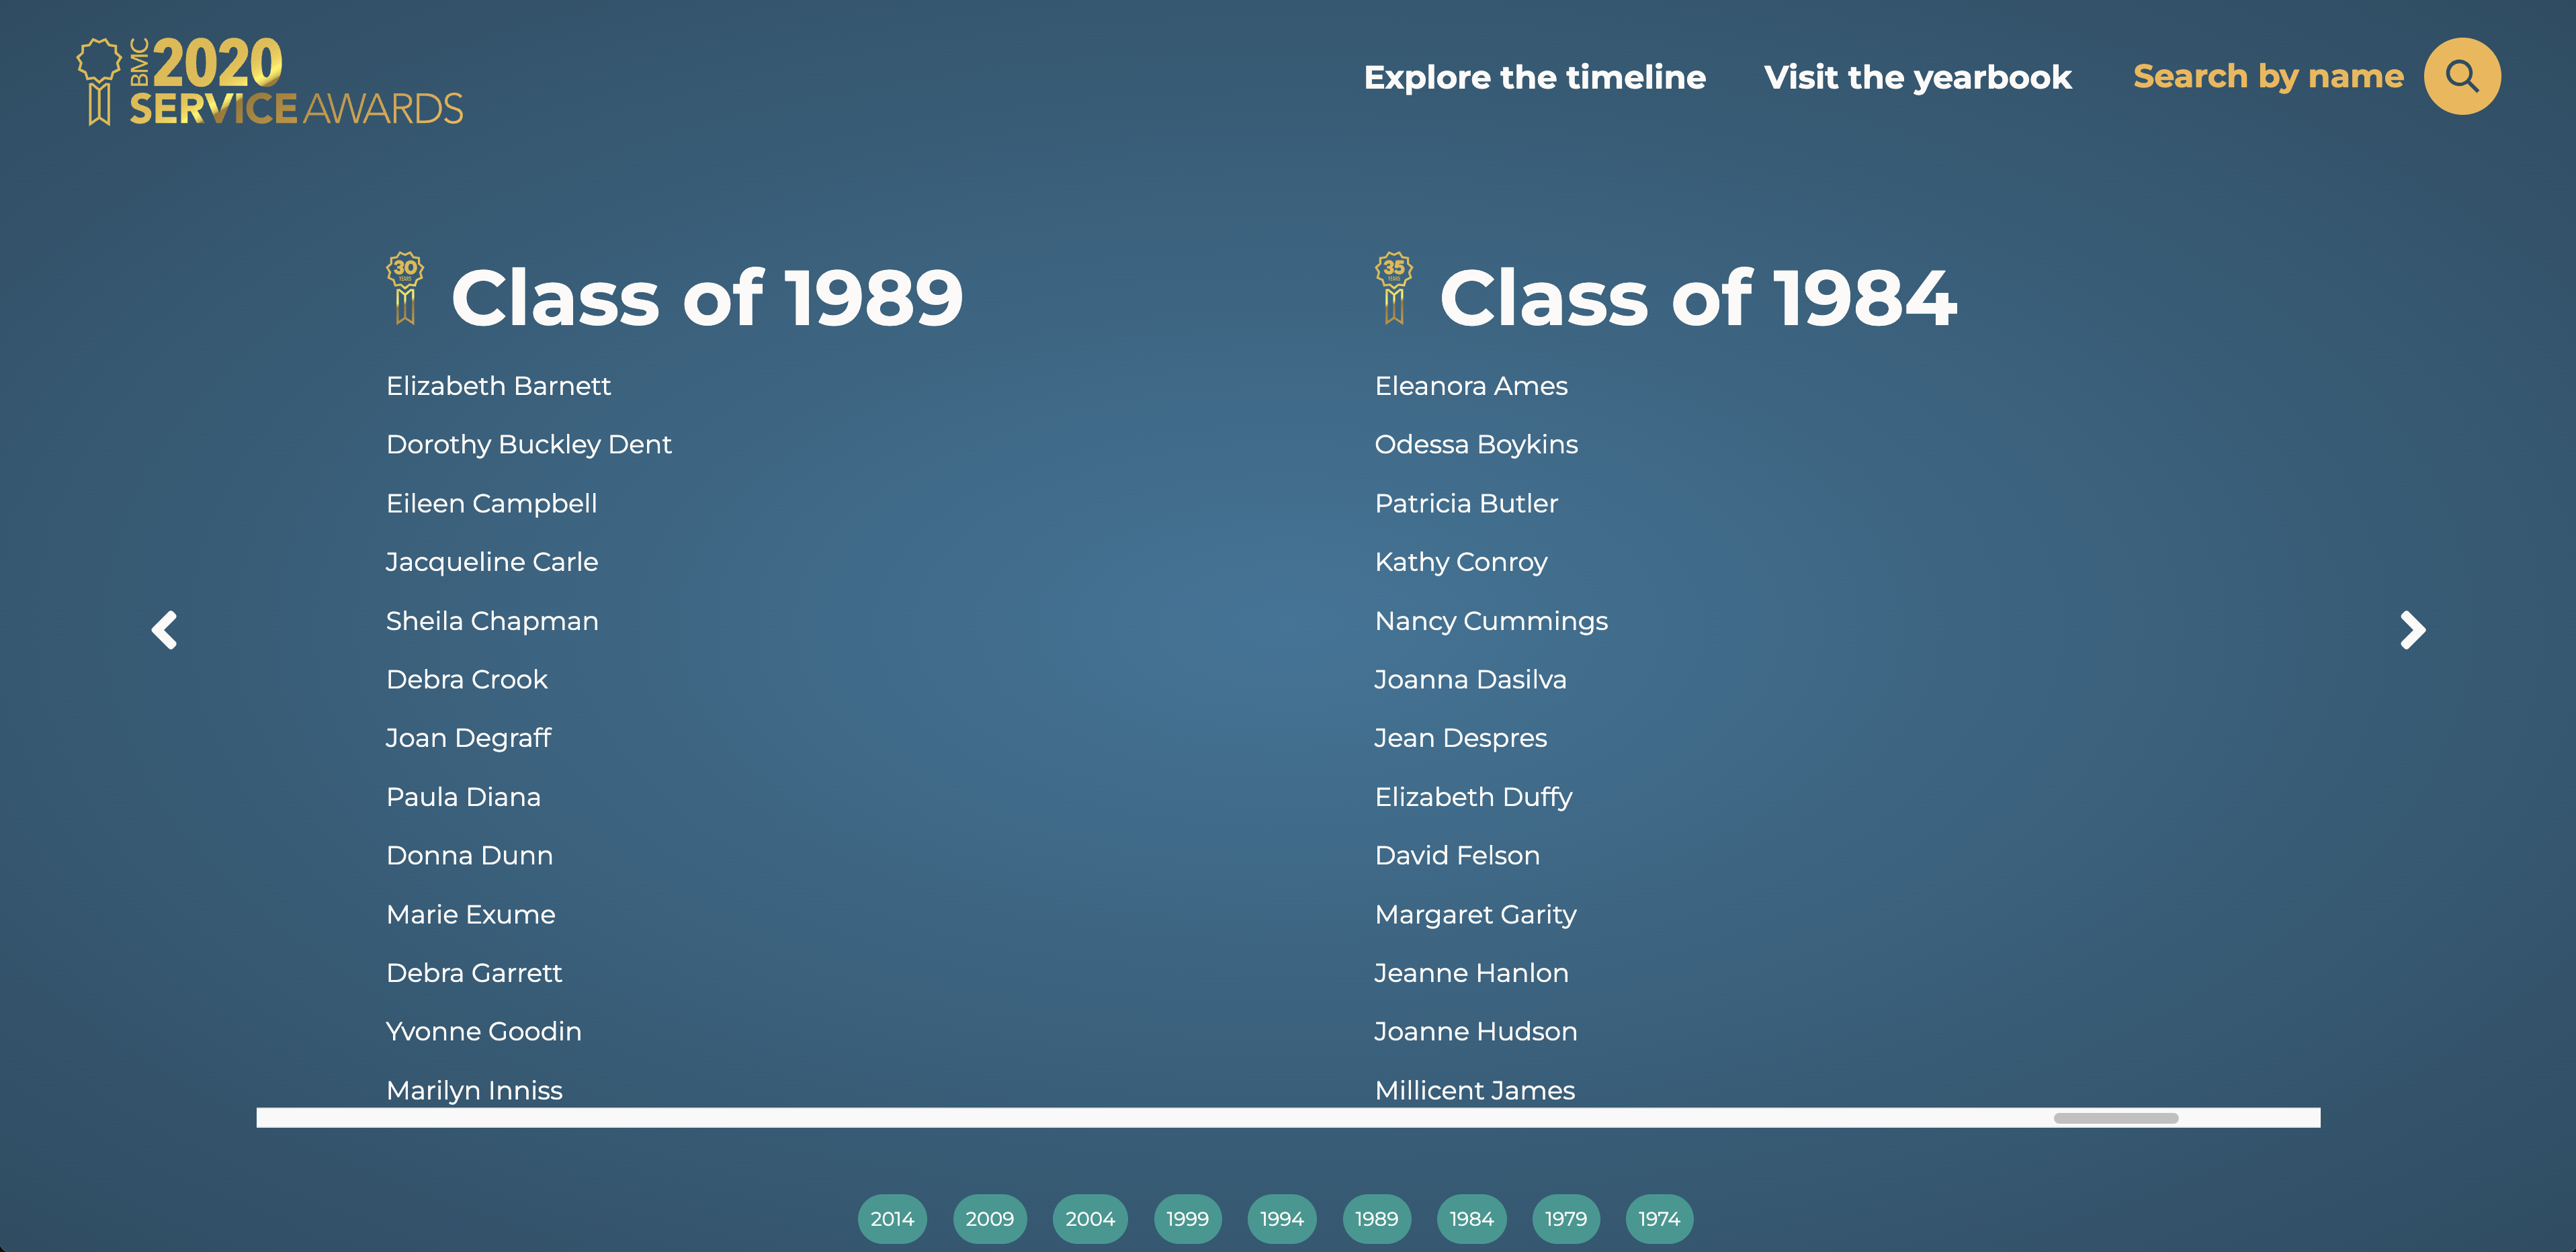2576x1252 pixels.
Task: Click the right navigation arrow
Action: pos(2410,627)
